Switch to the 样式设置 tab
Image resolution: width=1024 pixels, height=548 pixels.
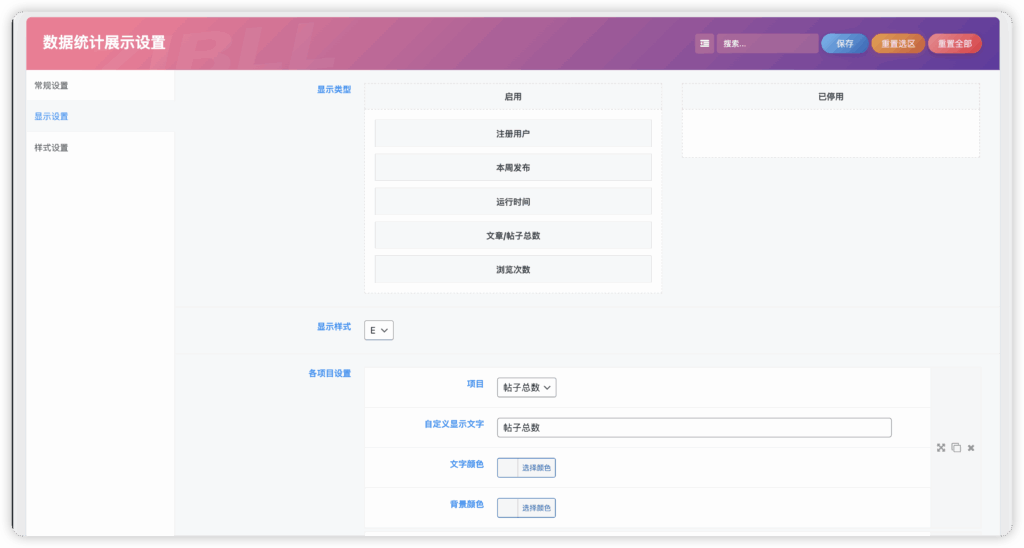(101, 148)
